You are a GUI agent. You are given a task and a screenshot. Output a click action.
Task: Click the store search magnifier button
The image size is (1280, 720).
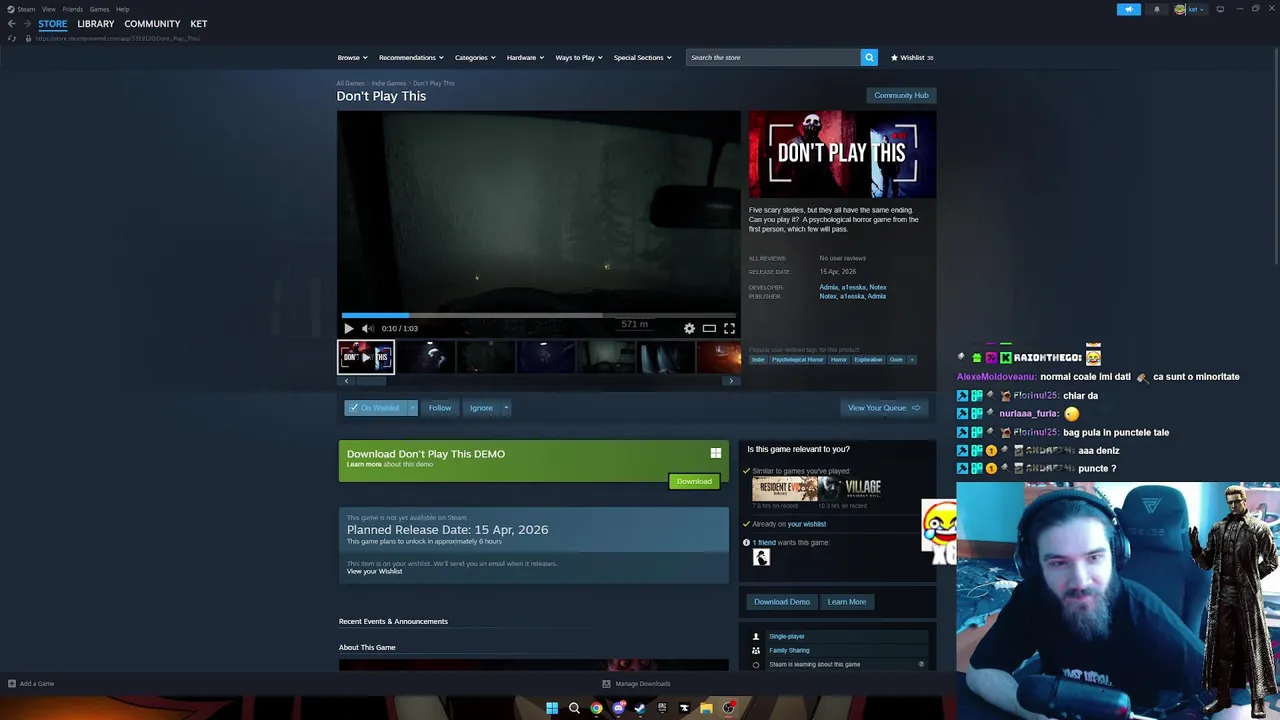(869, 57)
